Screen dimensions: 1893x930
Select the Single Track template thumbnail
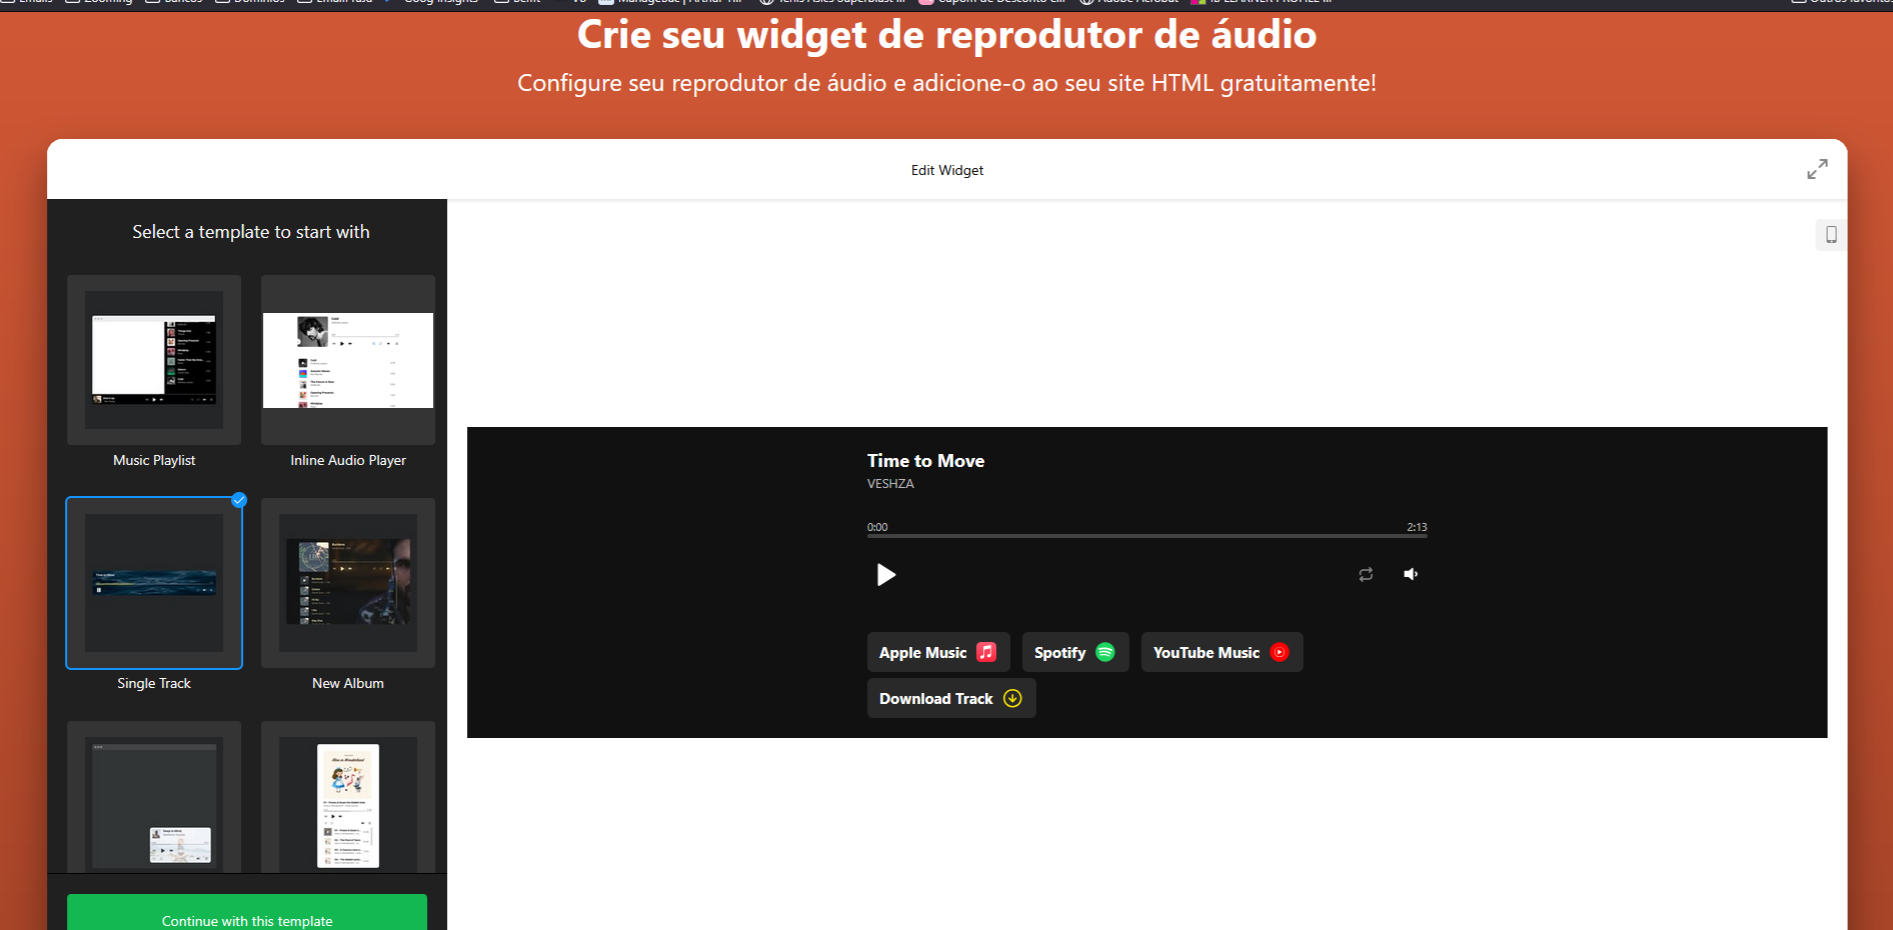click(x=154, y=583)
